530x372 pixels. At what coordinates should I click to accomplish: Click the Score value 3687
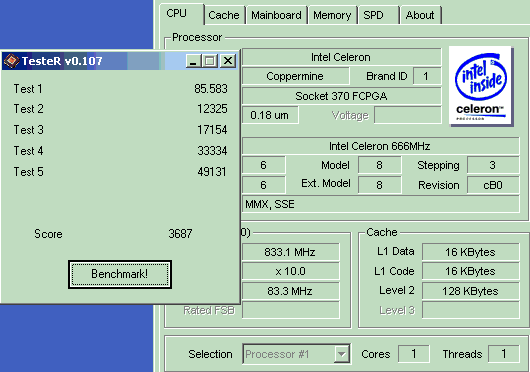(x=180, y=233)
